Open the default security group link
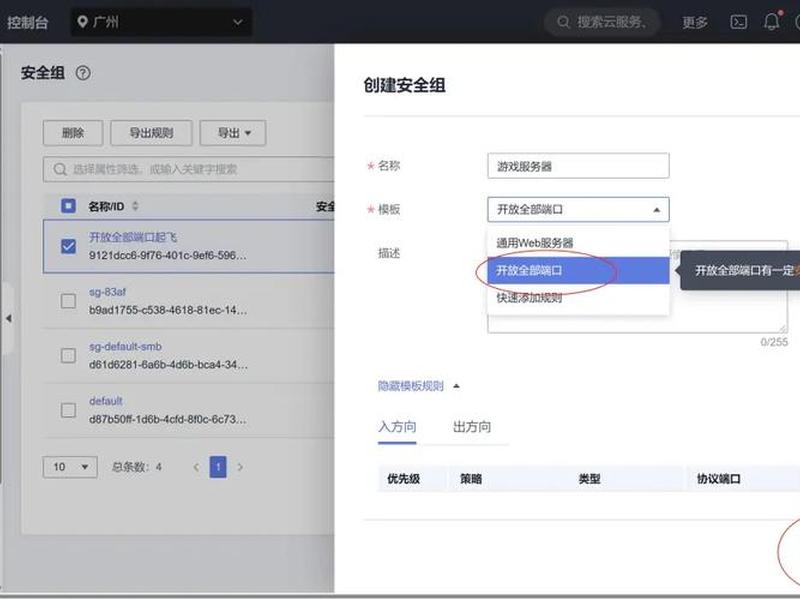800x600 pixels. tap(106, 401)
